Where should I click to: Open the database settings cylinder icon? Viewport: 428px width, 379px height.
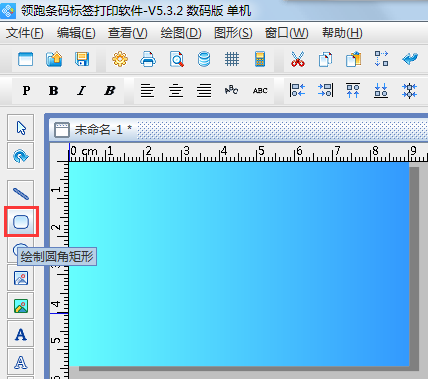(x=204, y=59)
